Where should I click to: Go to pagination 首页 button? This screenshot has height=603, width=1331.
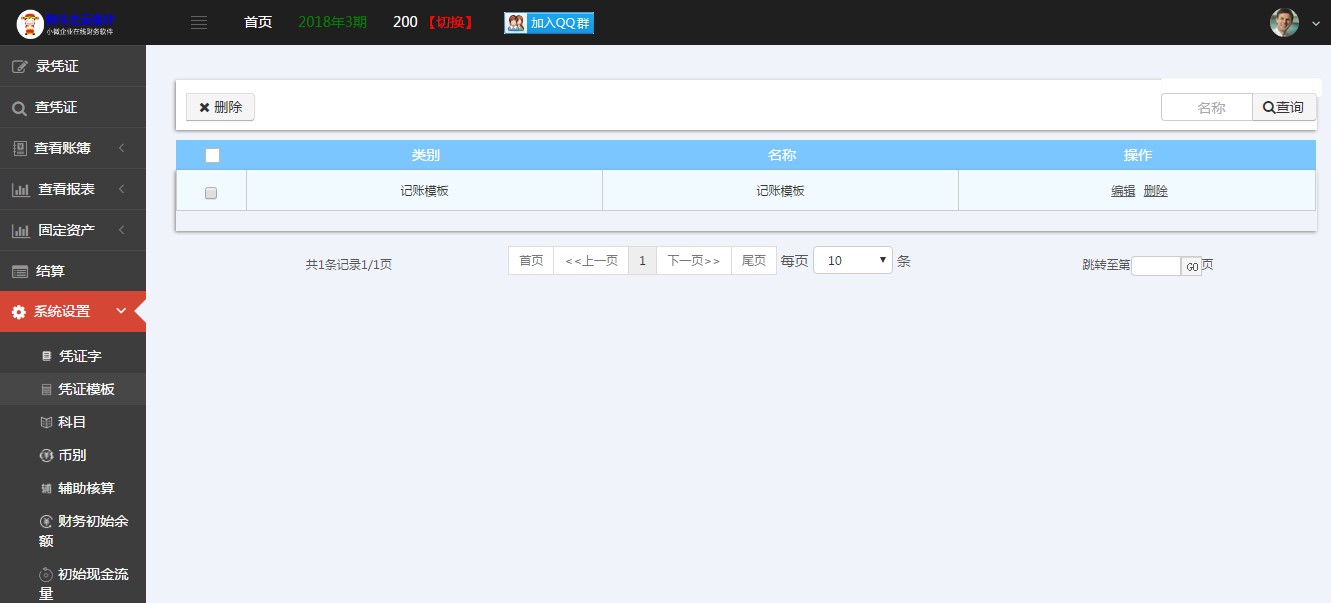pyautogui.click(x=531, y=260)
